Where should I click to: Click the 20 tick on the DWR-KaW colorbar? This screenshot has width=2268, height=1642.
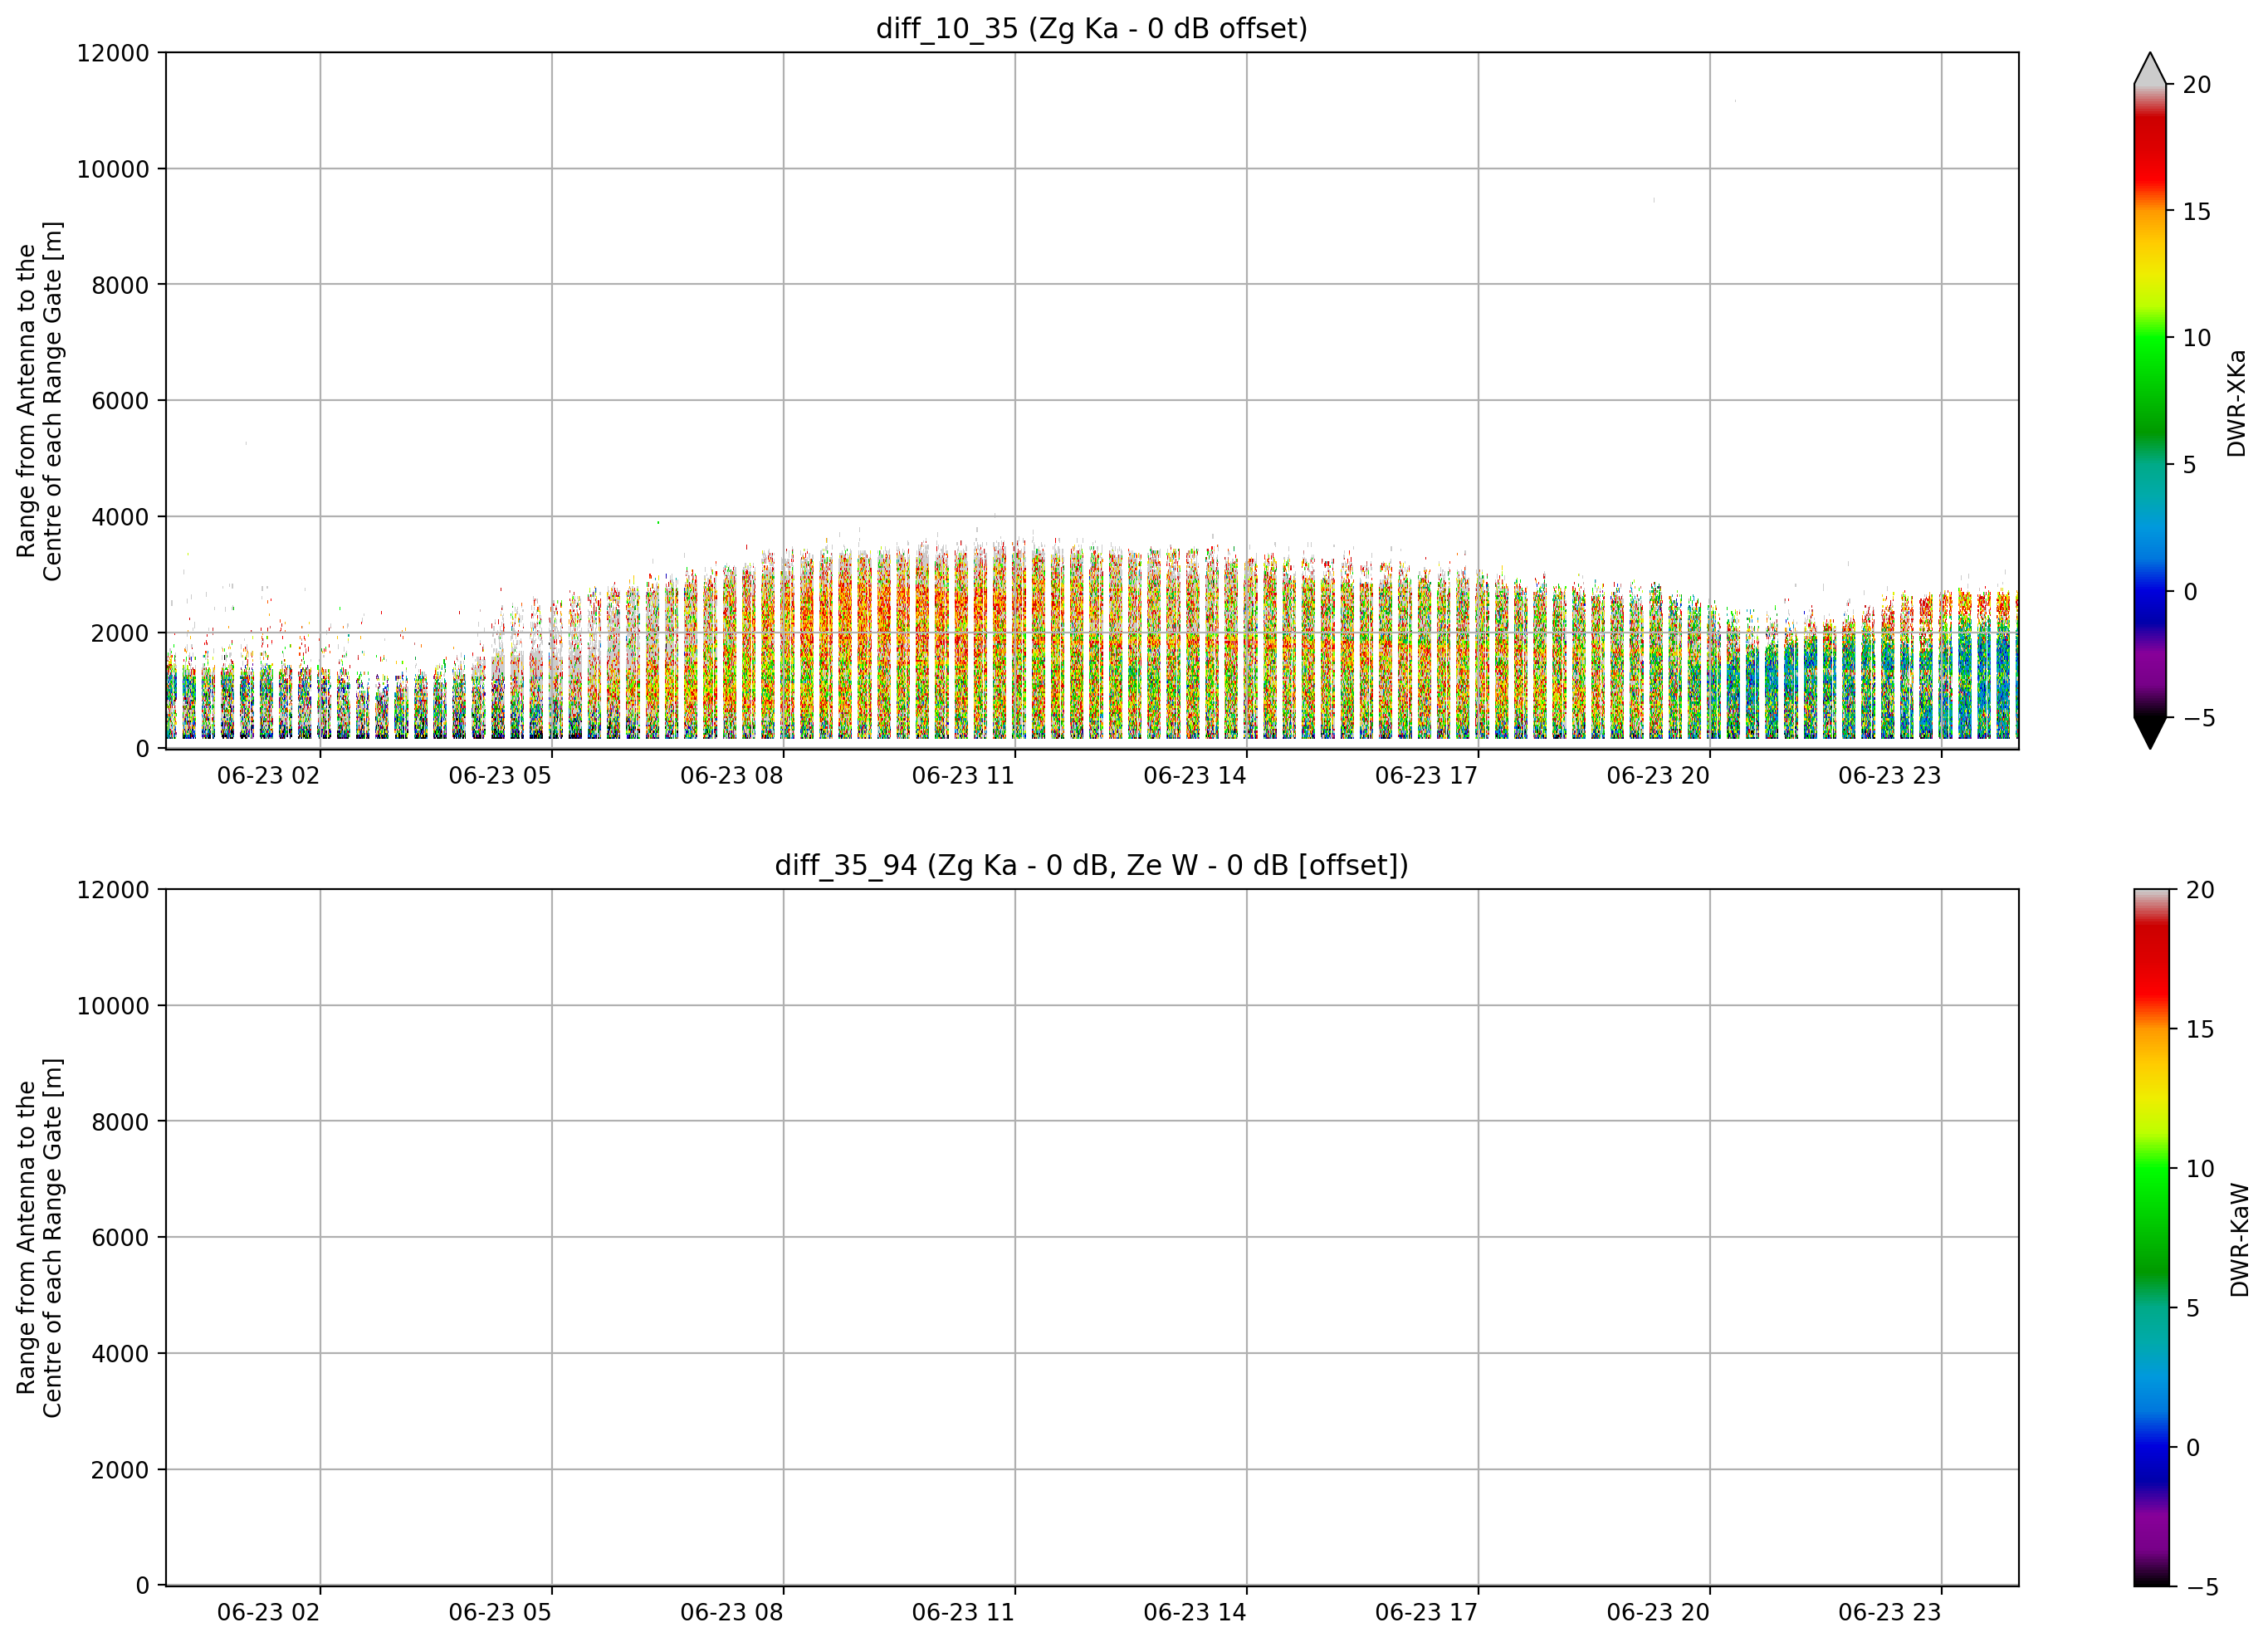coord(2200,890)
